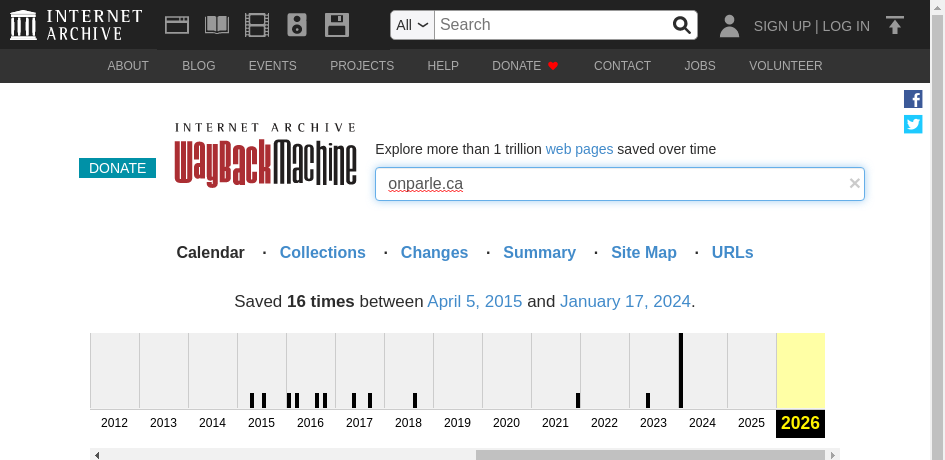Click the Upload arrow icon
Image resolution: width=945 pixels, height=460 pixels.
coord(895,25)
